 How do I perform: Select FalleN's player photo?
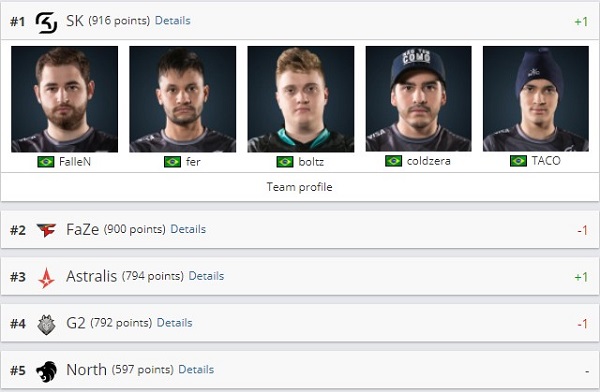(x=65, y=99)
